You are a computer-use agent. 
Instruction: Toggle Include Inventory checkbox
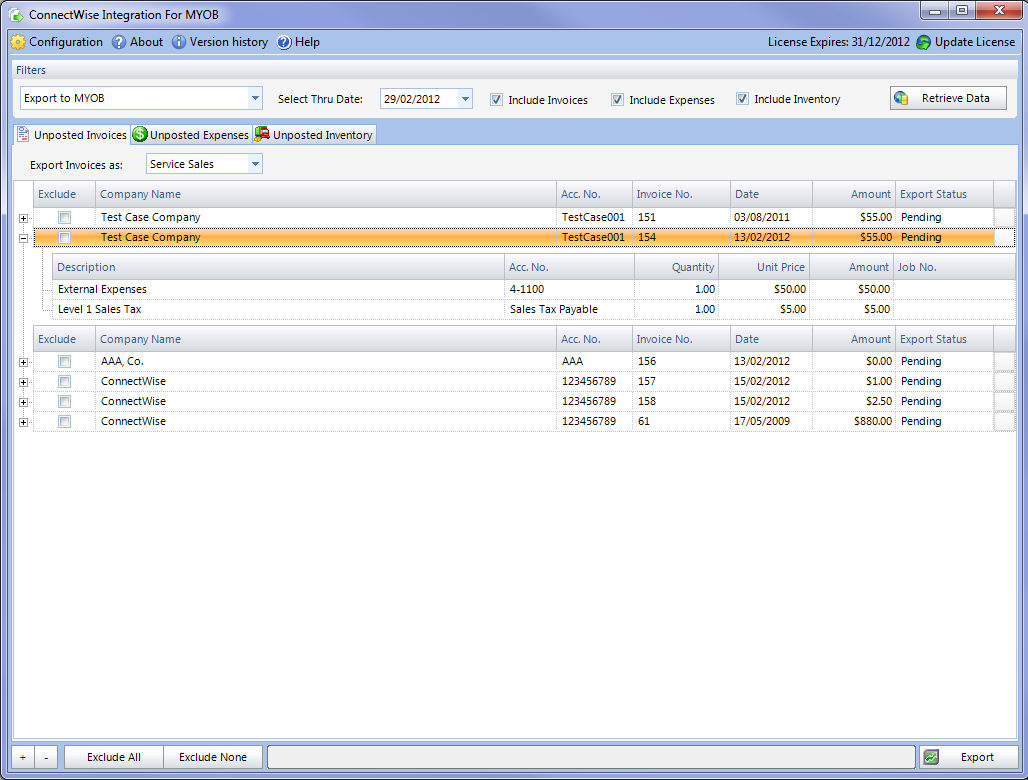(742, 99)
